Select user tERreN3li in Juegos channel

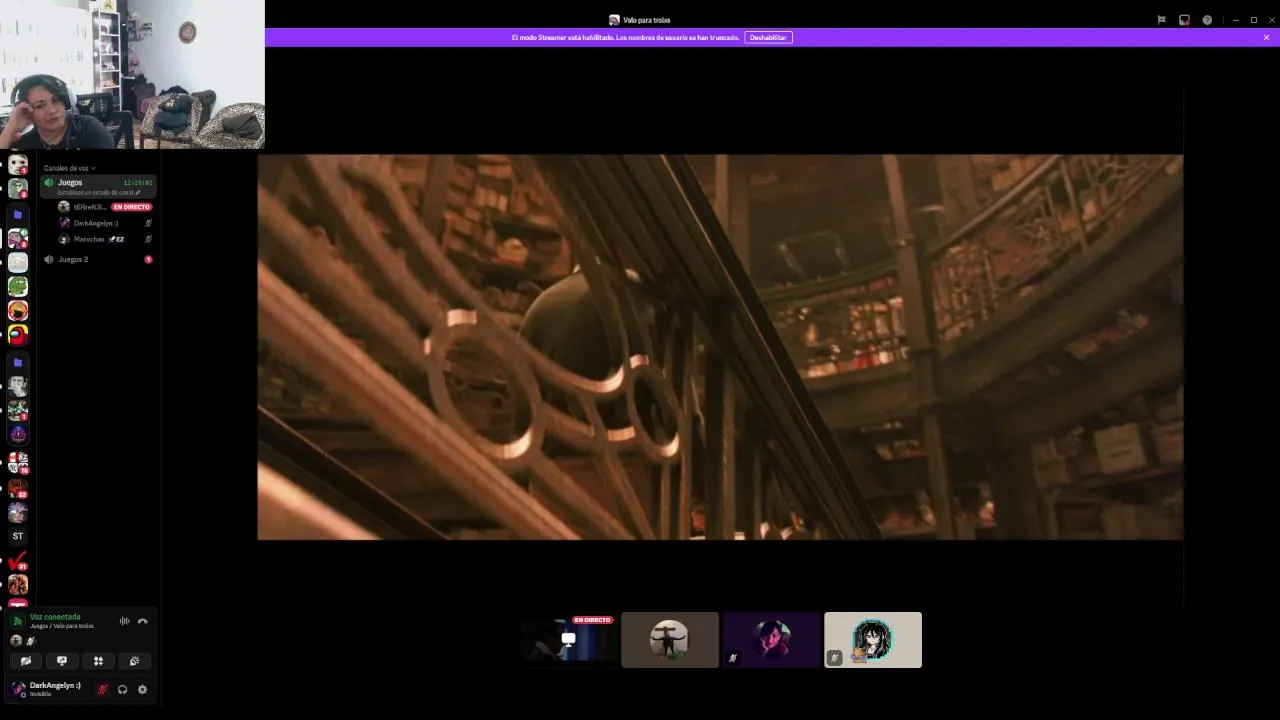click(89, 207)
